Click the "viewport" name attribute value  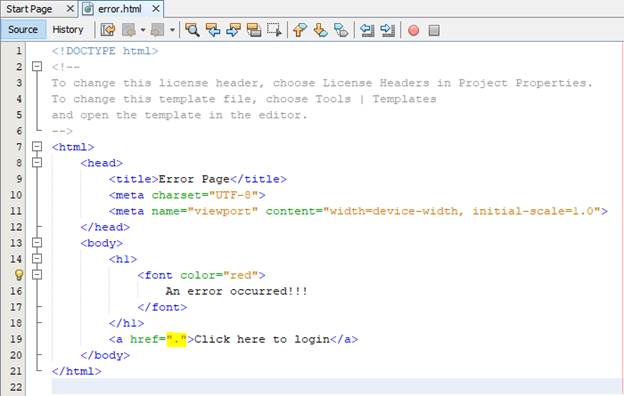pyautogui.click(x=223, y=211)
